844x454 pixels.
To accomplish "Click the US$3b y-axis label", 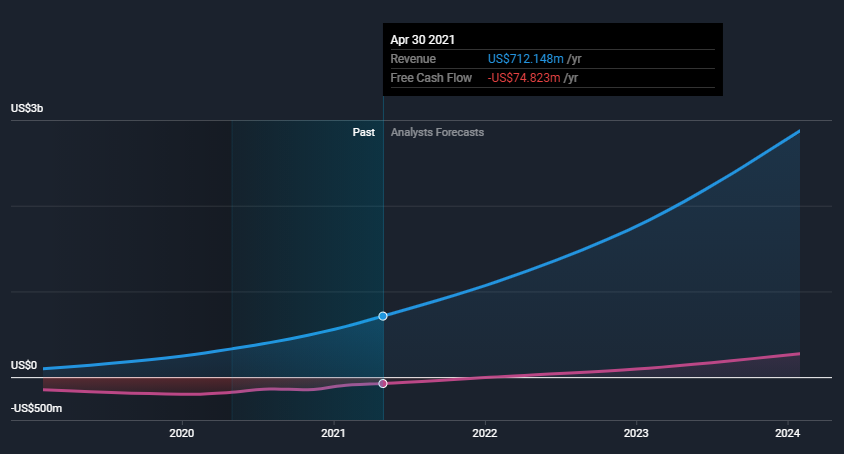I will (27, 108).
